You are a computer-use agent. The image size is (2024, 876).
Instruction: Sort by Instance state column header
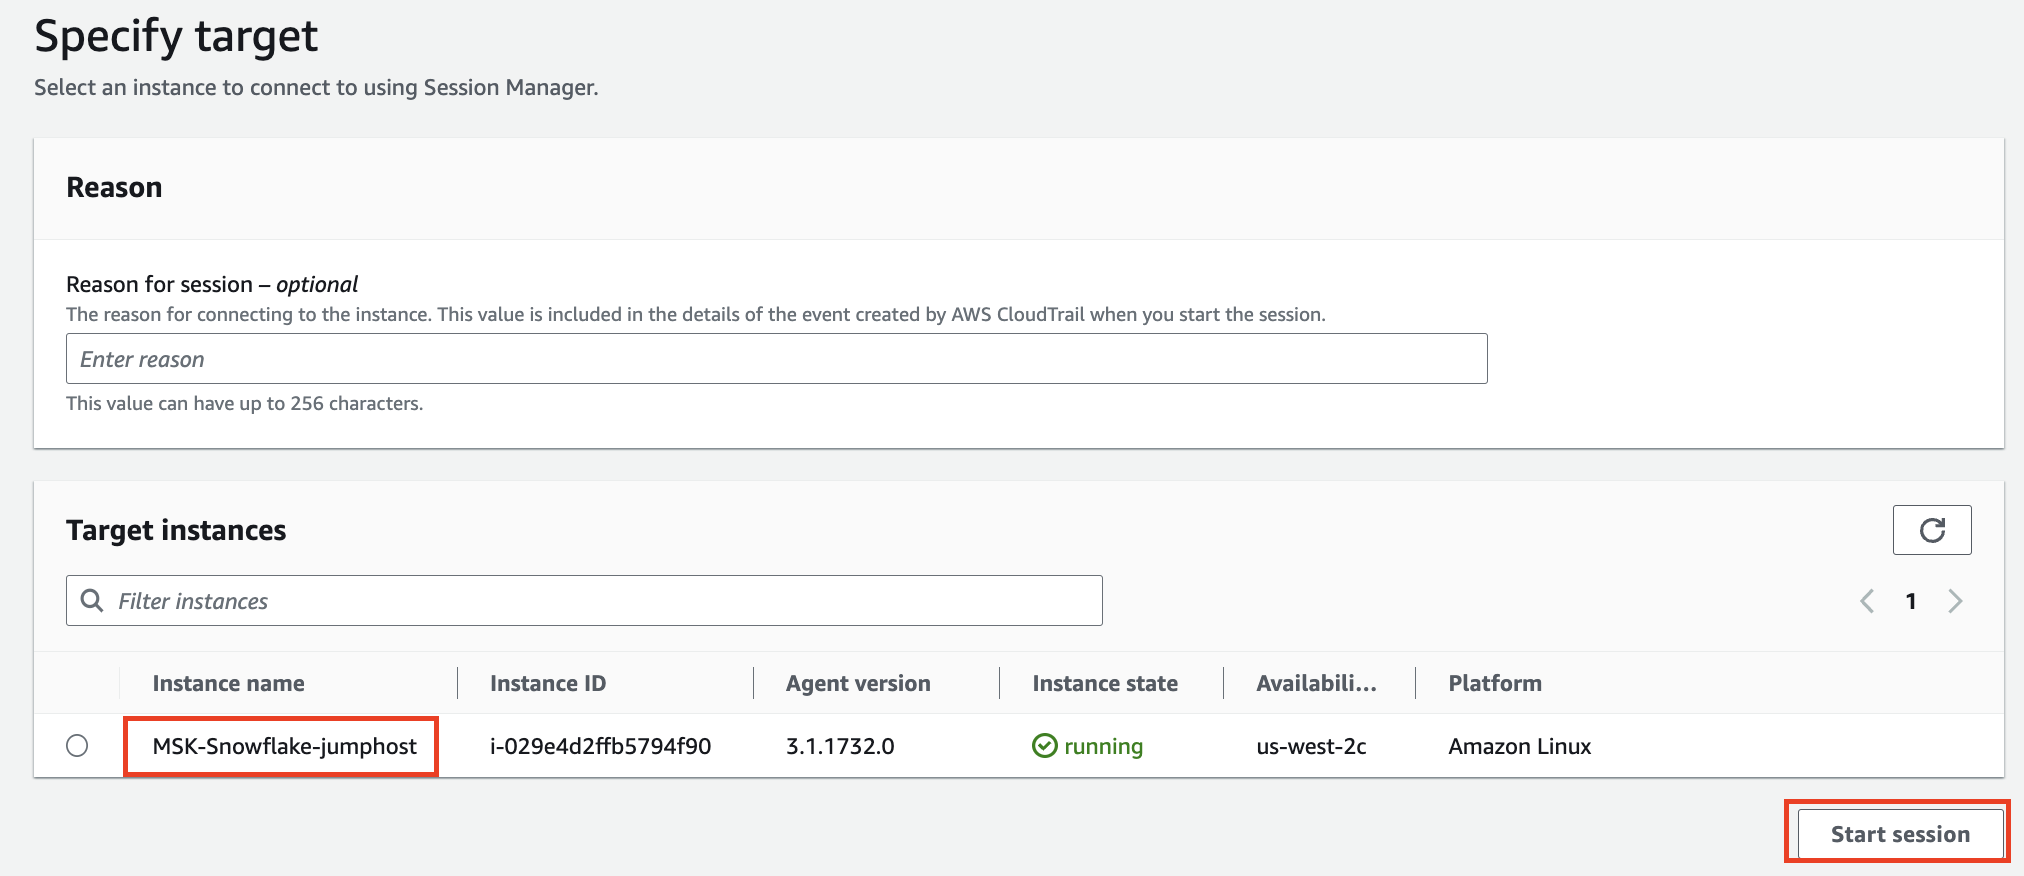coord(1104,684)
